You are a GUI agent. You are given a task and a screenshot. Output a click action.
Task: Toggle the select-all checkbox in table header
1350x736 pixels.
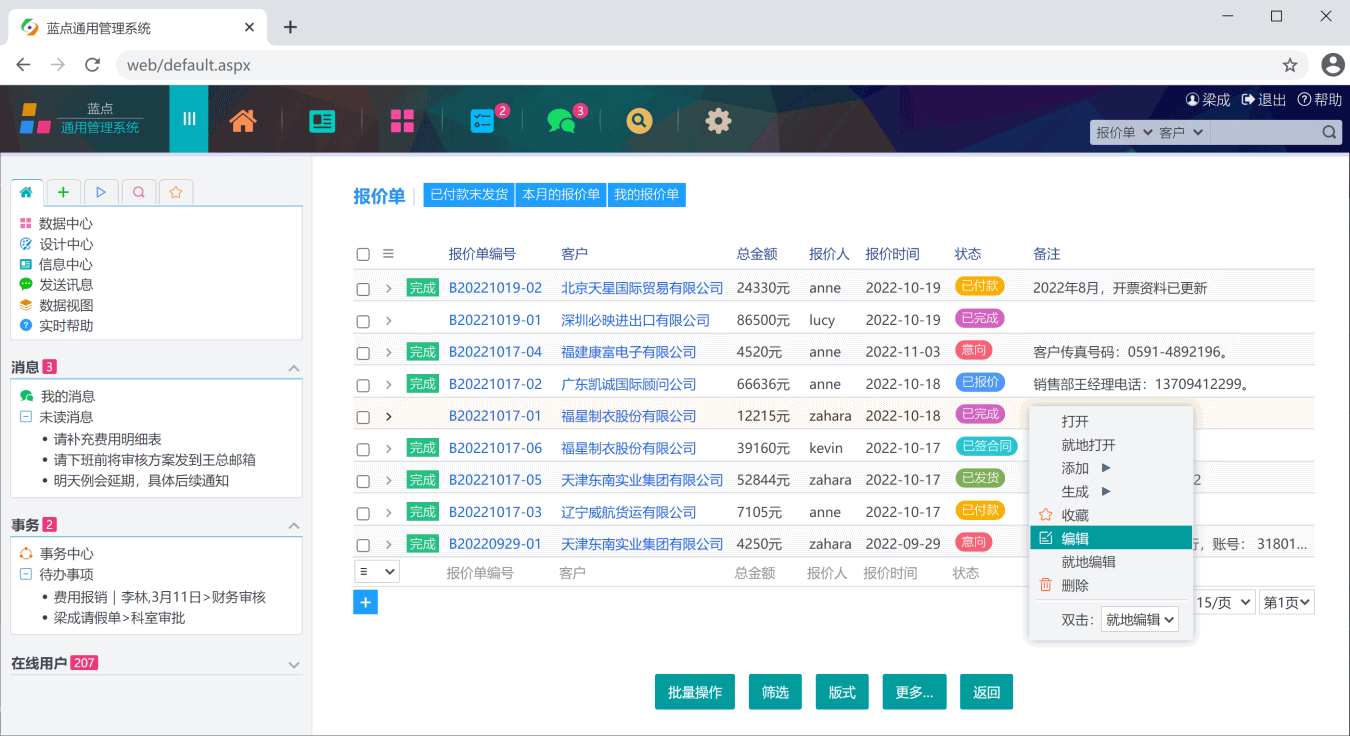point(363,255)
